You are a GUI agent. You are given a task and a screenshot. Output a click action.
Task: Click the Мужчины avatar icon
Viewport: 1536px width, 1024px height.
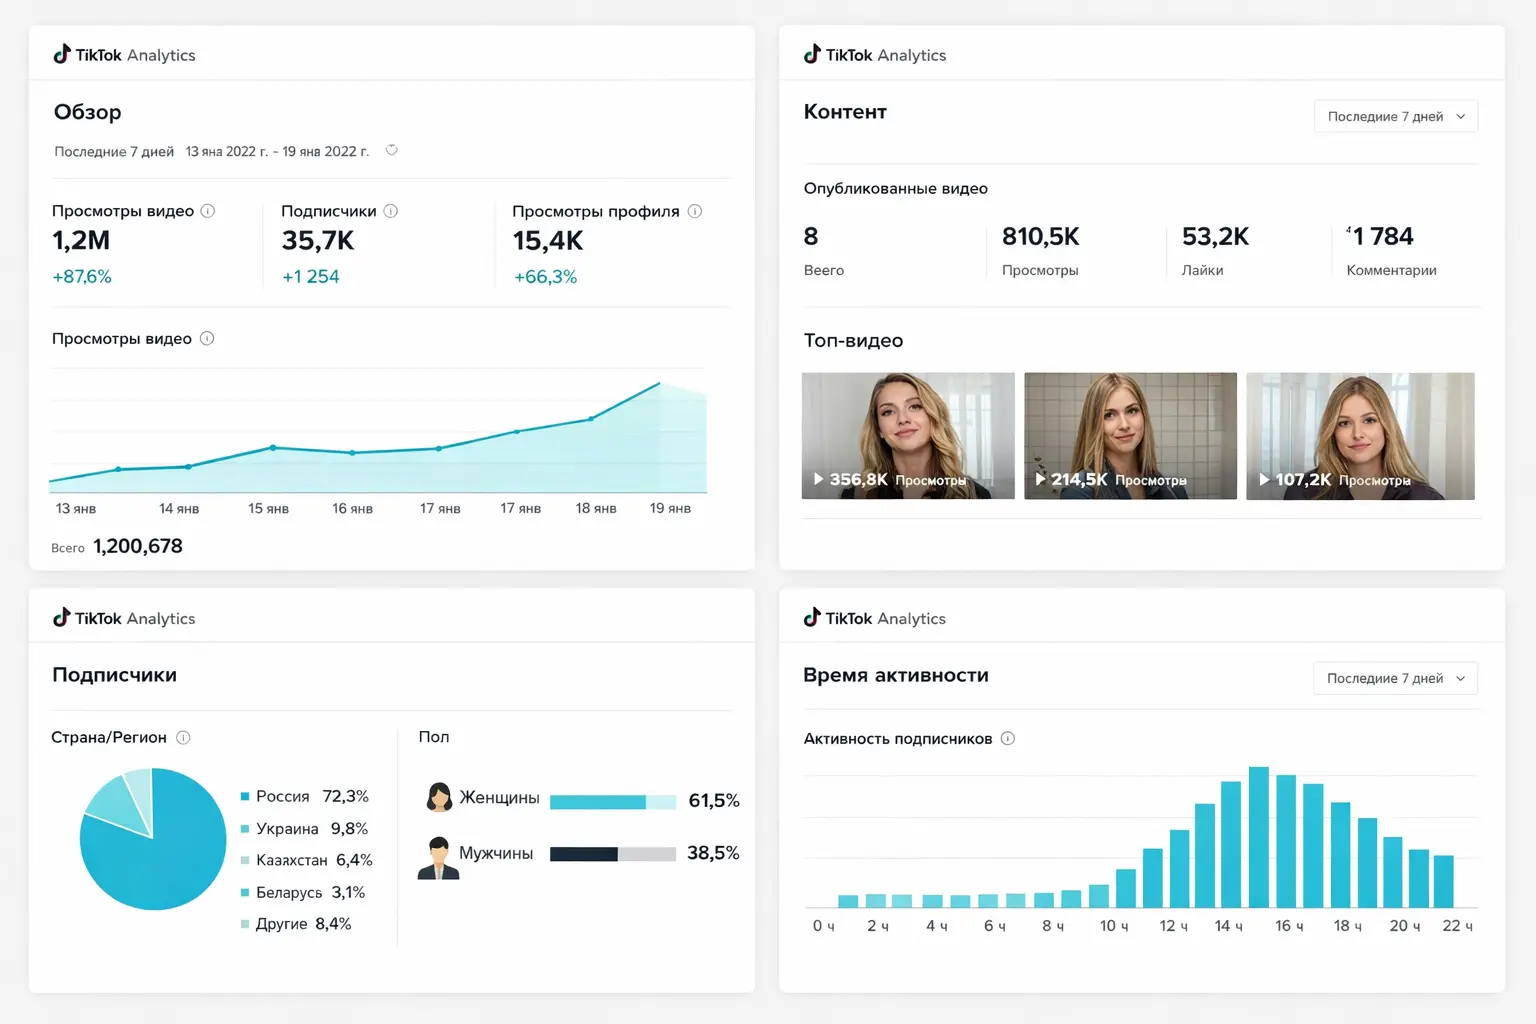[x=438, y=857]
